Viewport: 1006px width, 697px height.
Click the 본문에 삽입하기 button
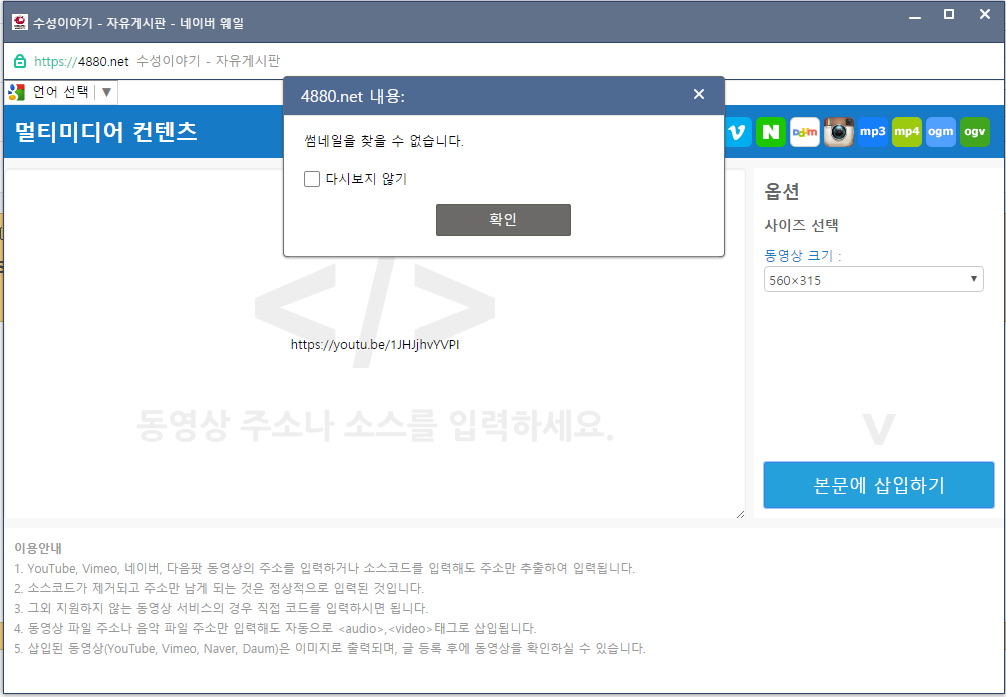pyautogui.click(x=879, y=485)
